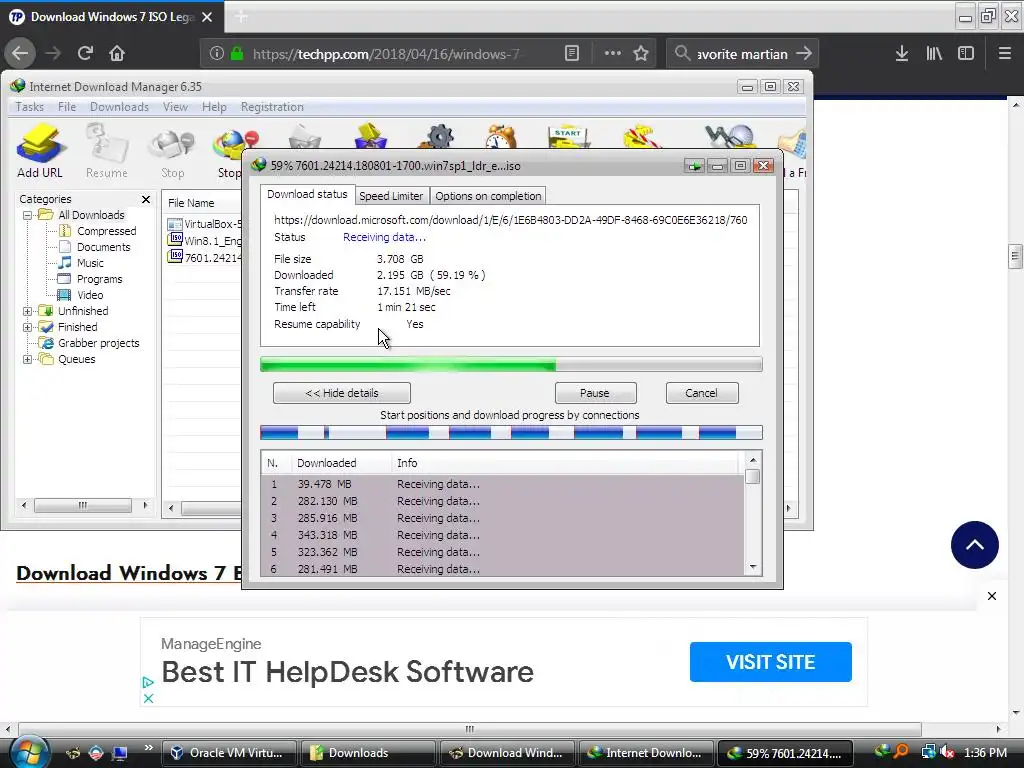Screen dimensions: 1024x768
Task: Switch to Options on completion tab
Action: coord(488,196)
